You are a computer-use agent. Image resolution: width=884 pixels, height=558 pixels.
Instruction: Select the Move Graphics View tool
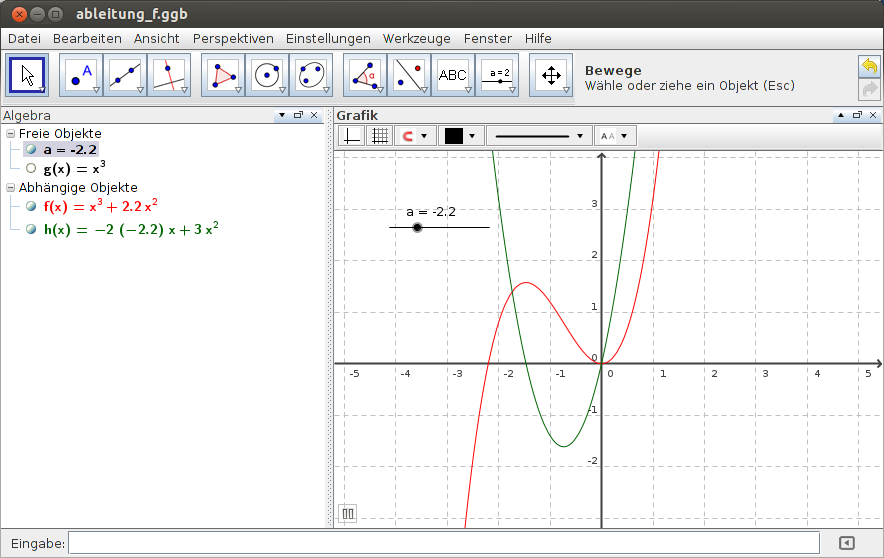click(551, 75)
